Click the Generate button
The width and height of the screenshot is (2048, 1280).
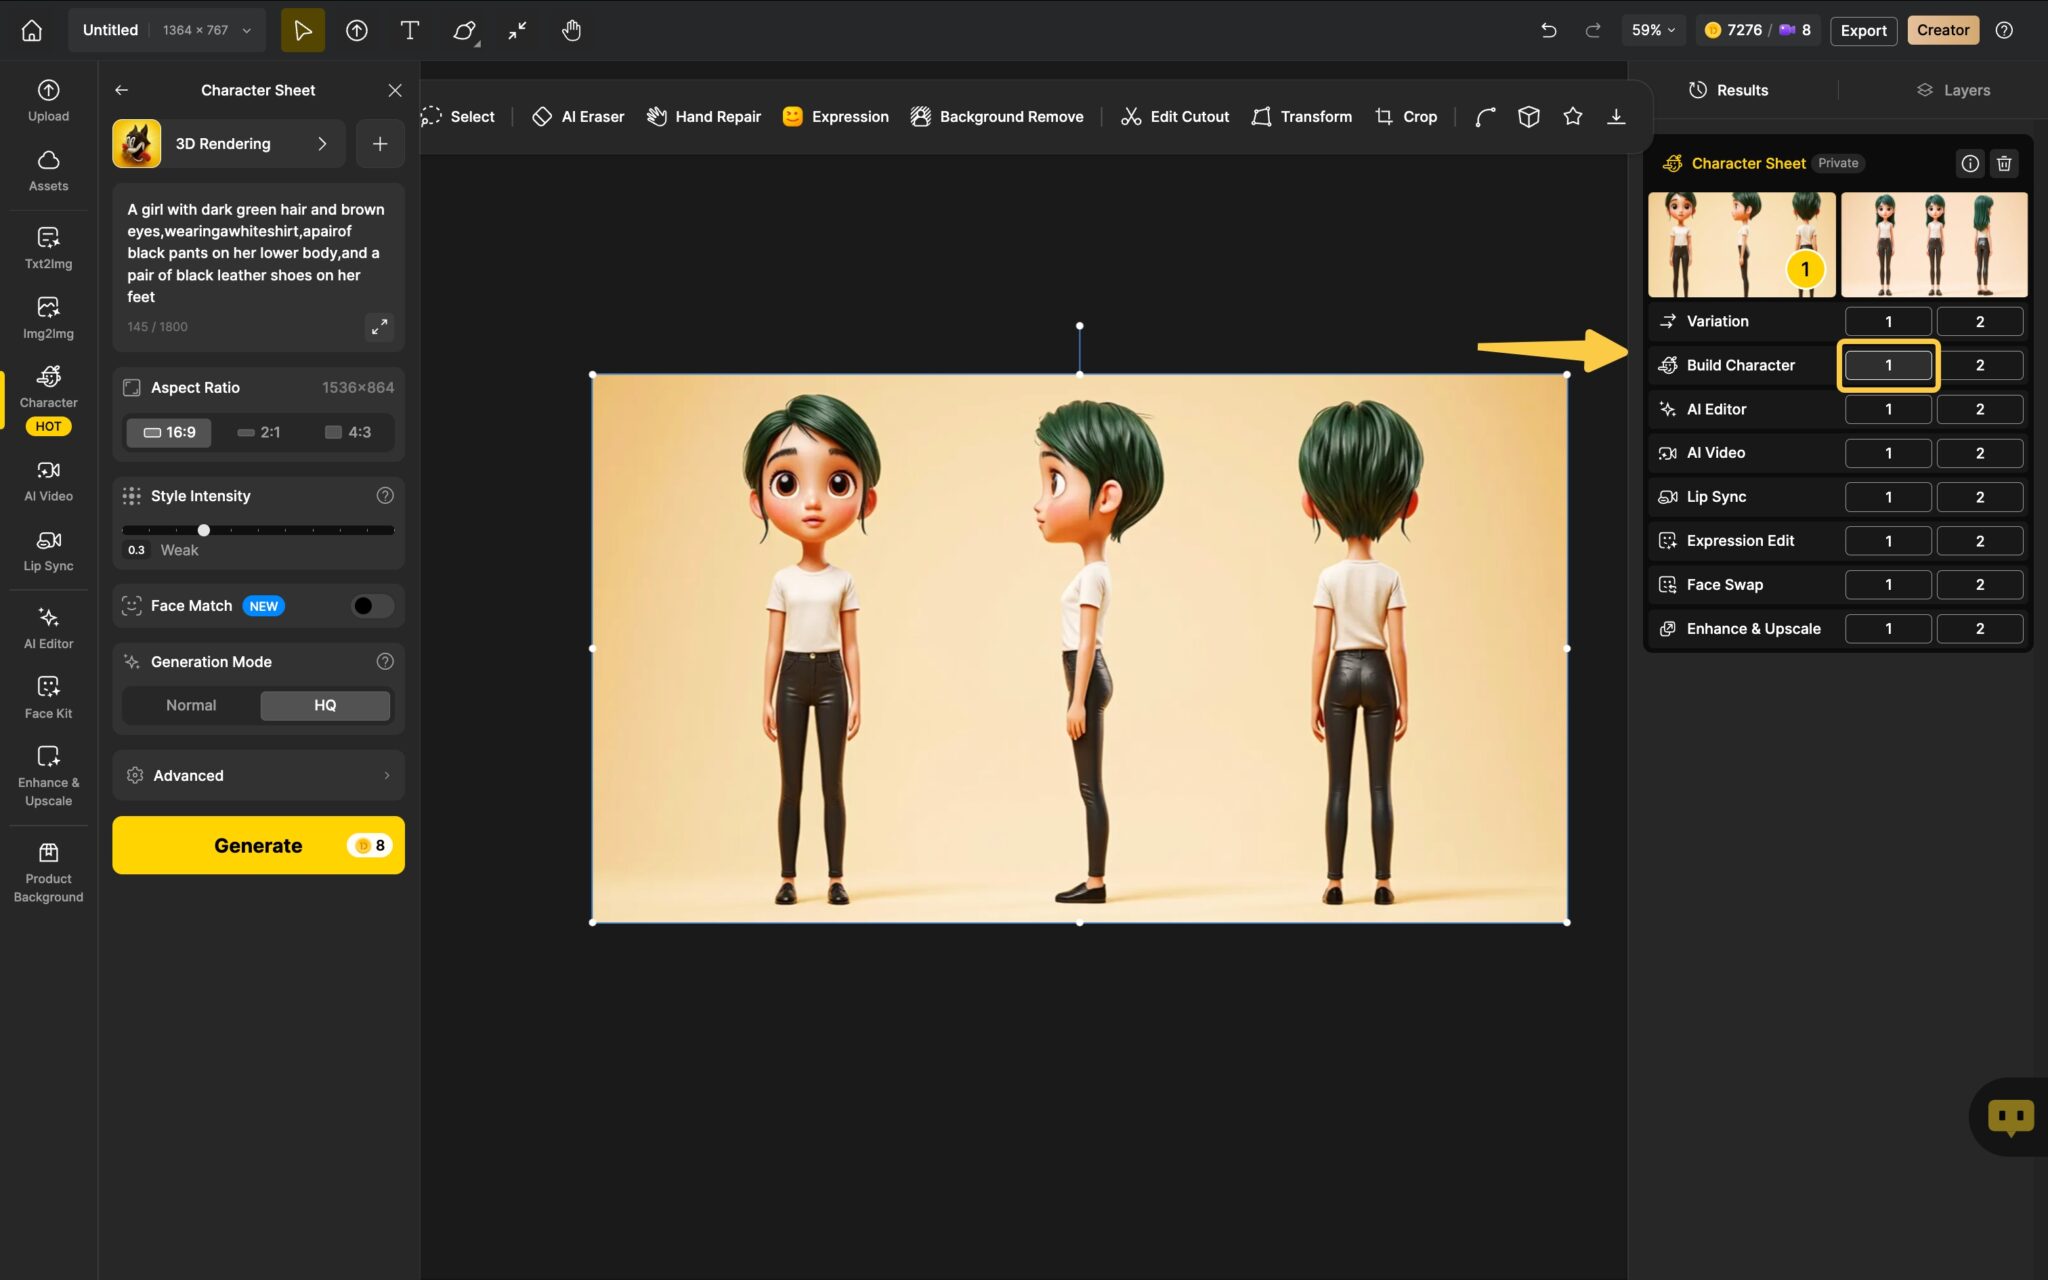coord(257,845)
